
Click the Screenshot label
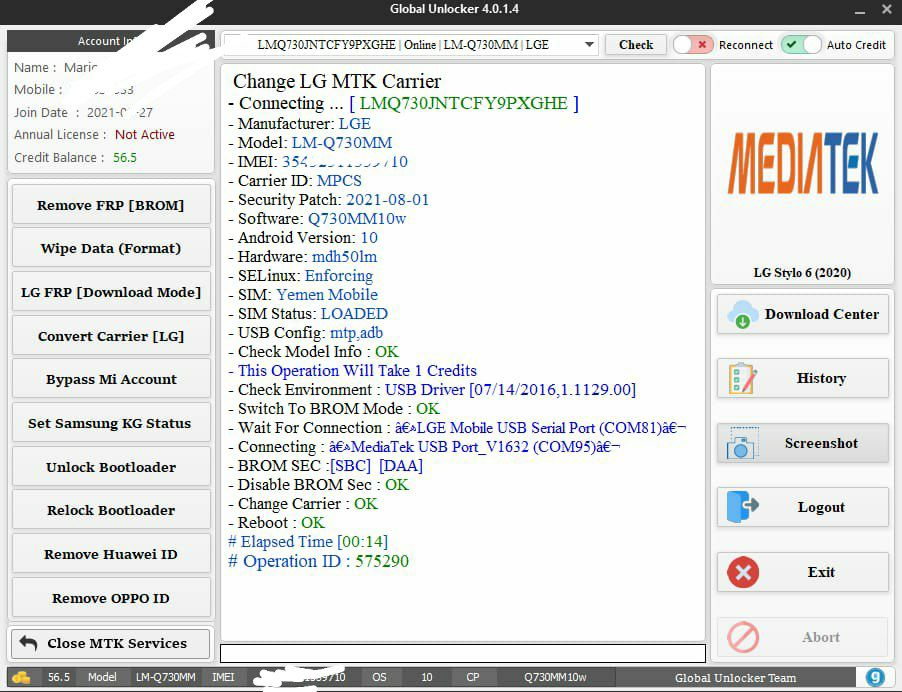pos(821,443)
